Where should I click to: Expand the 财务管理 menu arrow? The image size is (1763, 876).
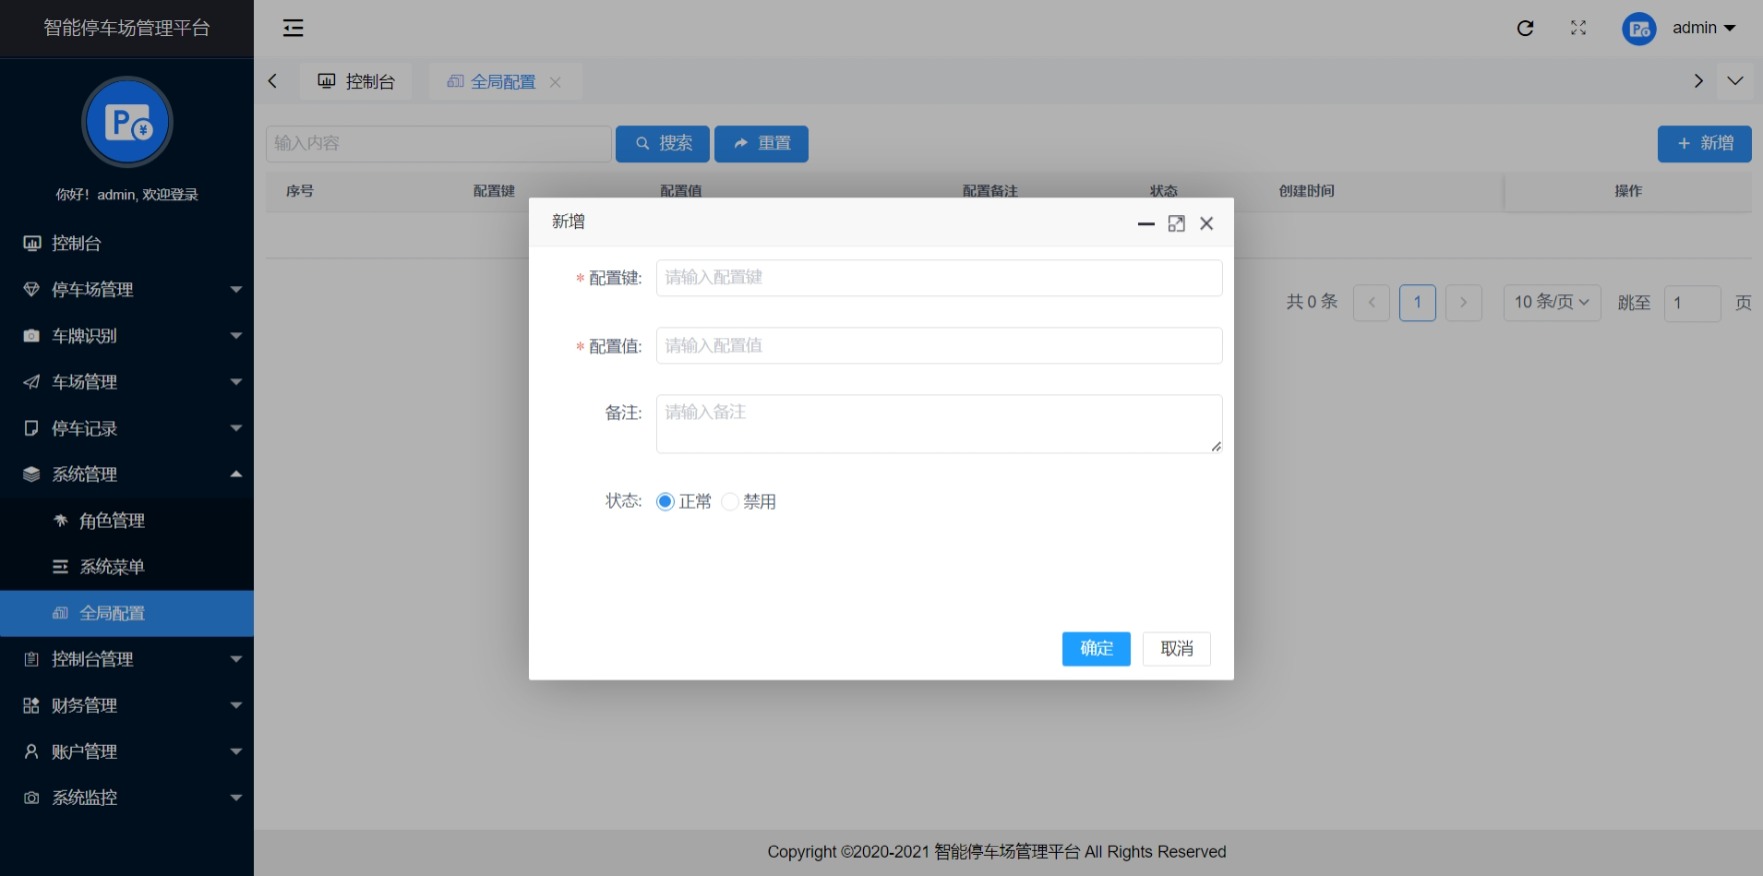(236, 705)
